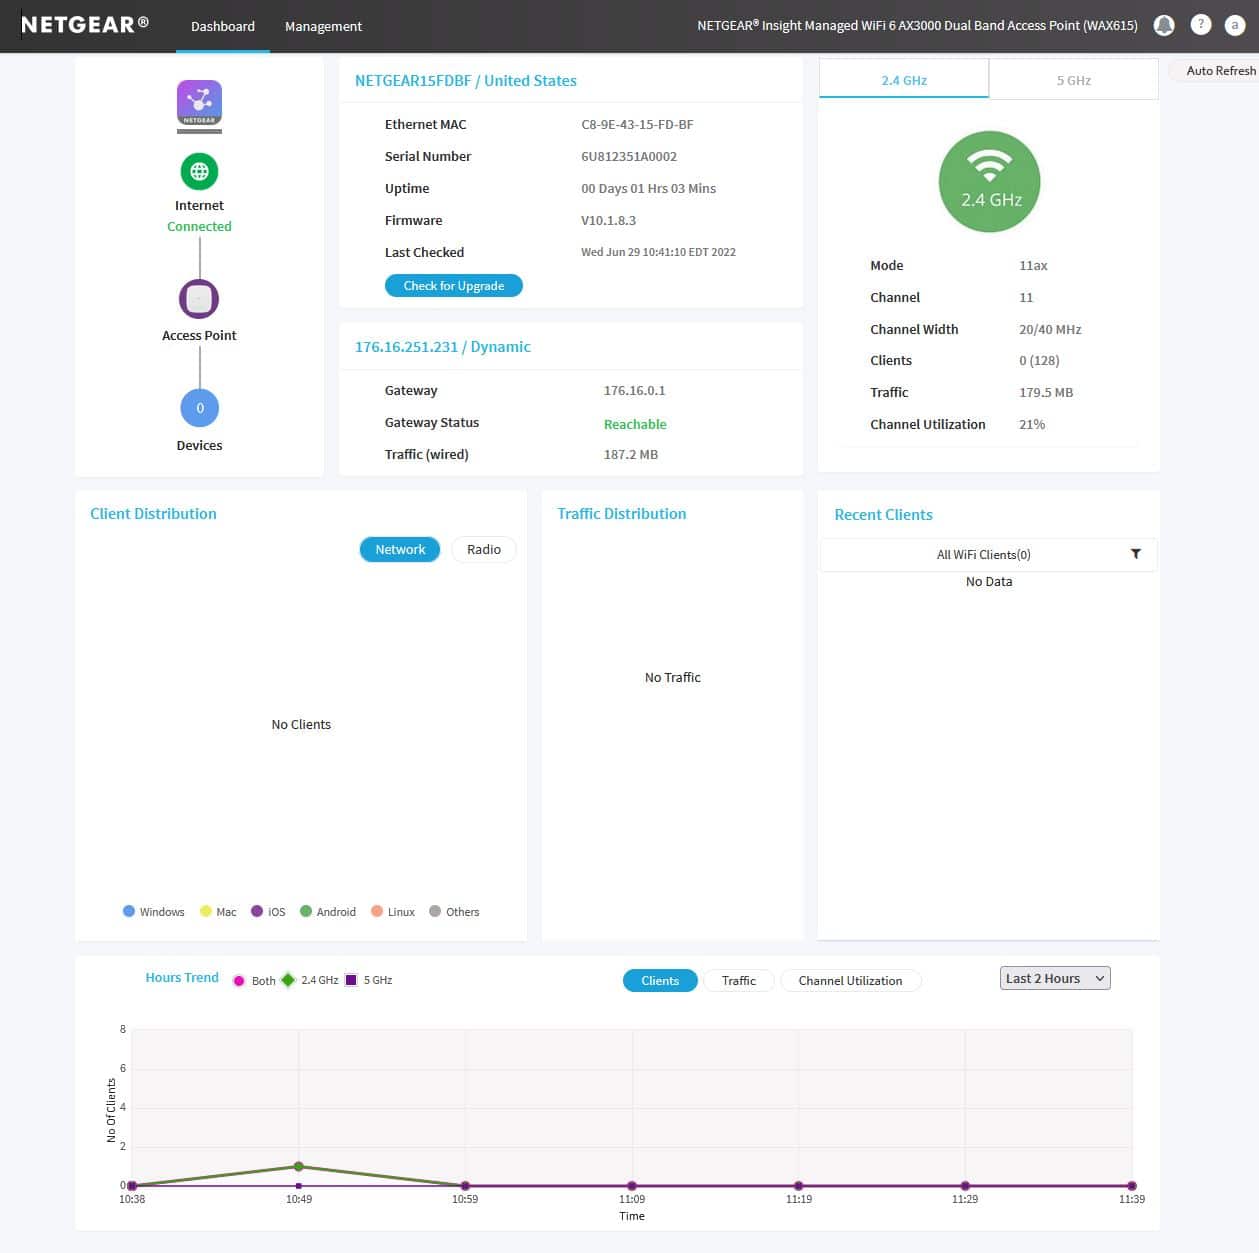Toggle the Android legend entry
This screenshot has height=1253, width=1259.
pos(327,912)
